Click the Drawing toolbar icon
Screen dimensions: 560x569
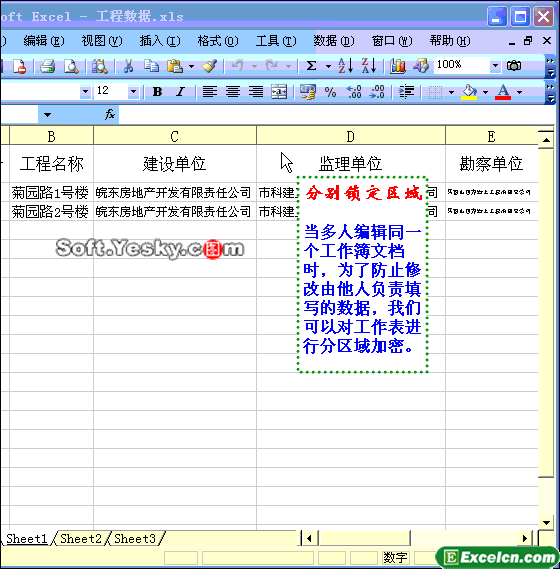point(421,66)
